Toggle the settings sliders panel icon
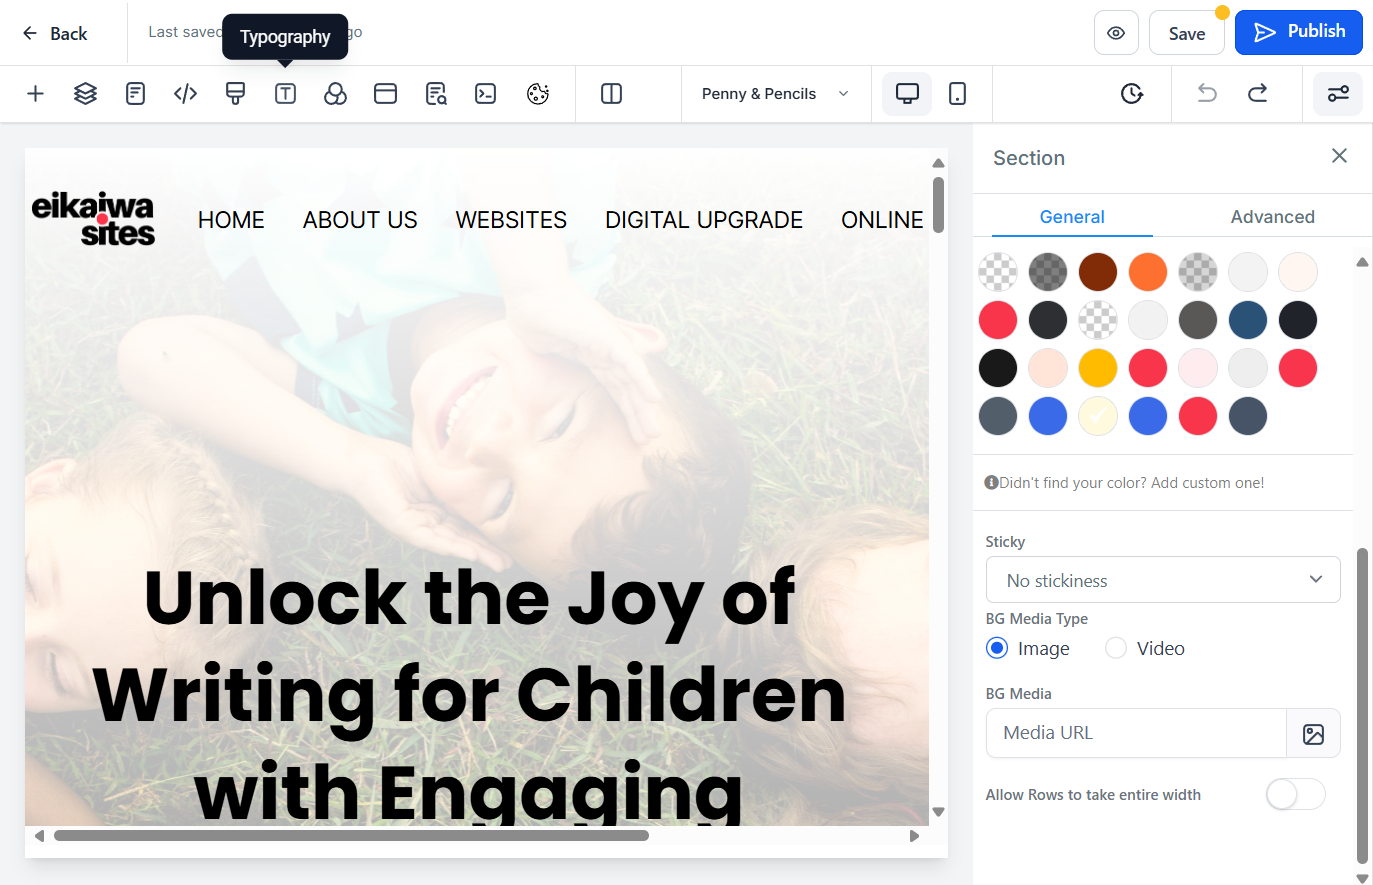 [x=1338, y=94]
